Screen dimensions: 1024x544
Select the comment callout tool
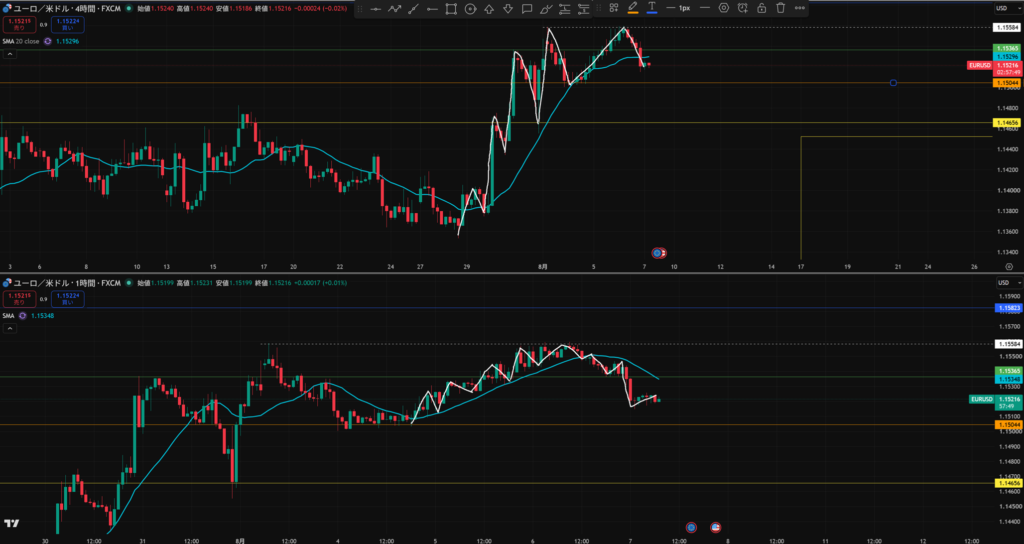pos(527,8)
